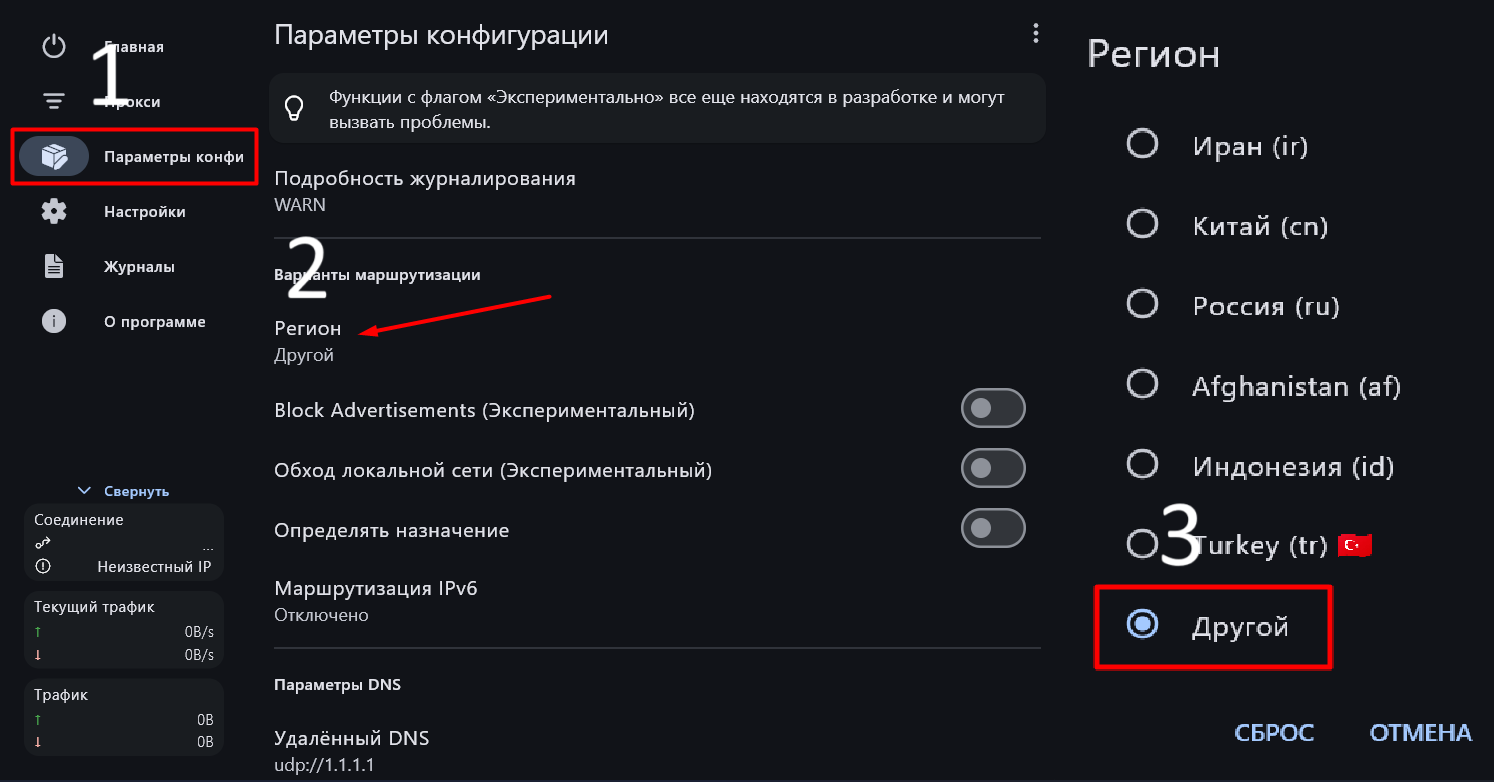Collapse the sidebar stats with Свернуть
1494x782 pixels.
pos(124,491)
